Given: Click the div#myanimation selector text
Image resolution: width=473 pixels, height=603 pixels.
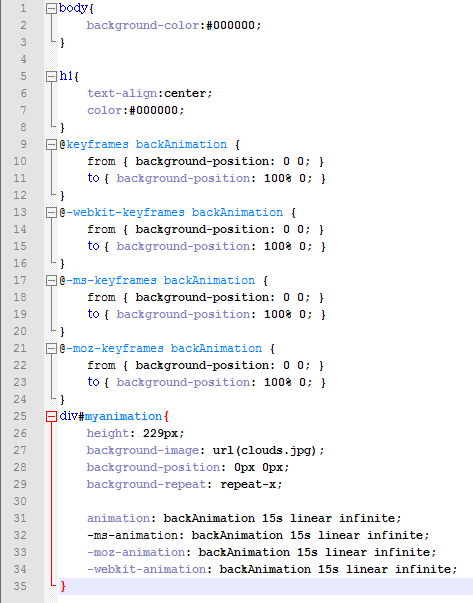Looking at the screenshot, I should pos(110,416).
